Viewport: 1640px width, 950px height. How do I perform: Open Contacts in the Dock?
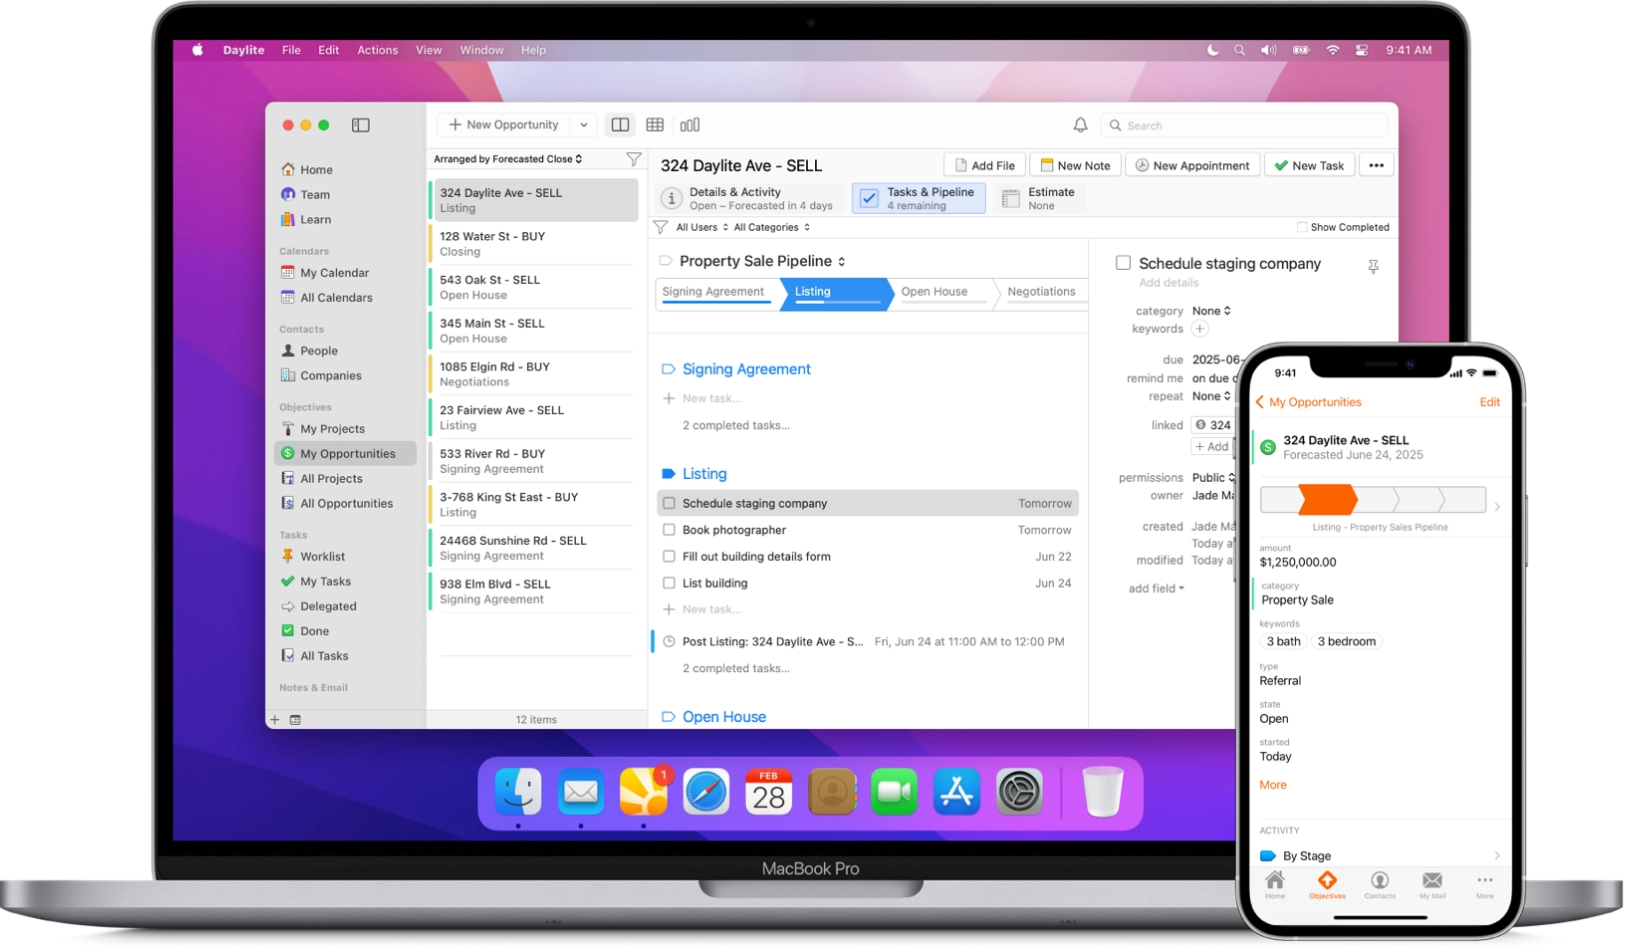tap(831, 792)
